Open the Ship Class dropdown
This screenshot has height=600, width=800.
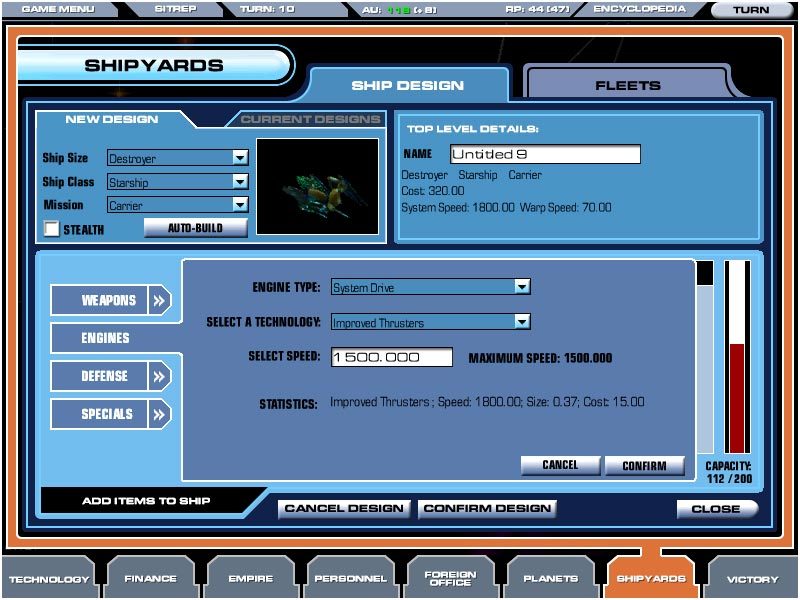[239, 182]
